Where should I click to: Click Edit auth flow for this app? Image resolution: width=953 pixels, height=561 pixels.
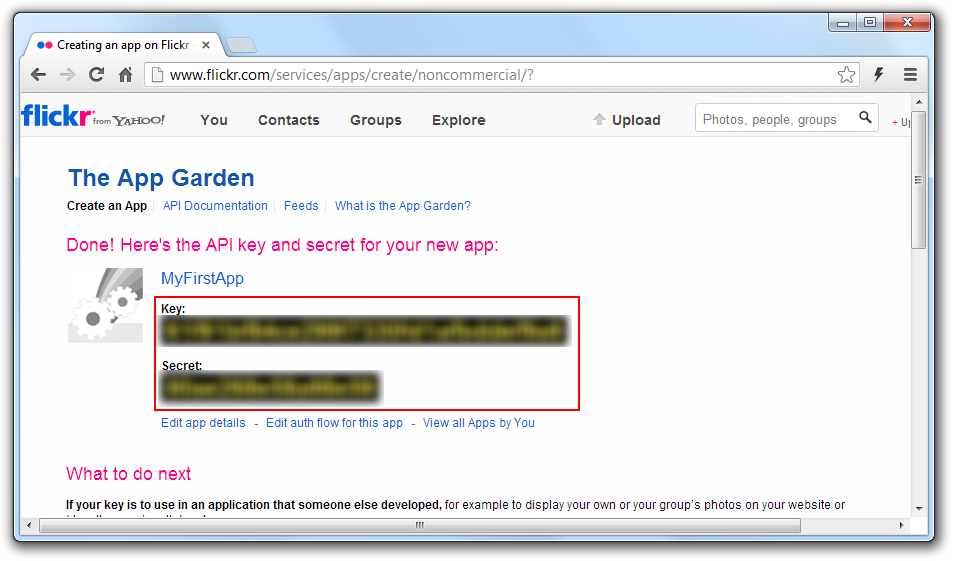coord(334,423)
